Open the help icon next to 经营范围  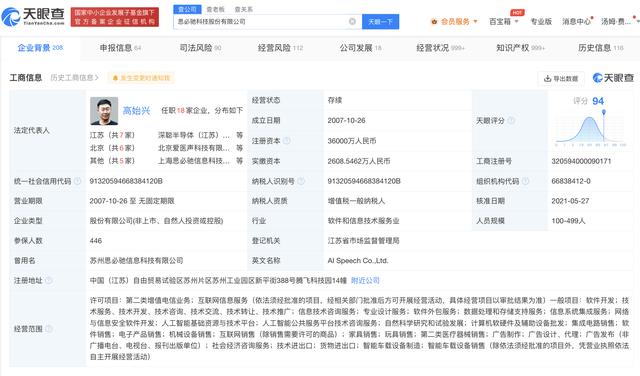click(x=49, y=329)
